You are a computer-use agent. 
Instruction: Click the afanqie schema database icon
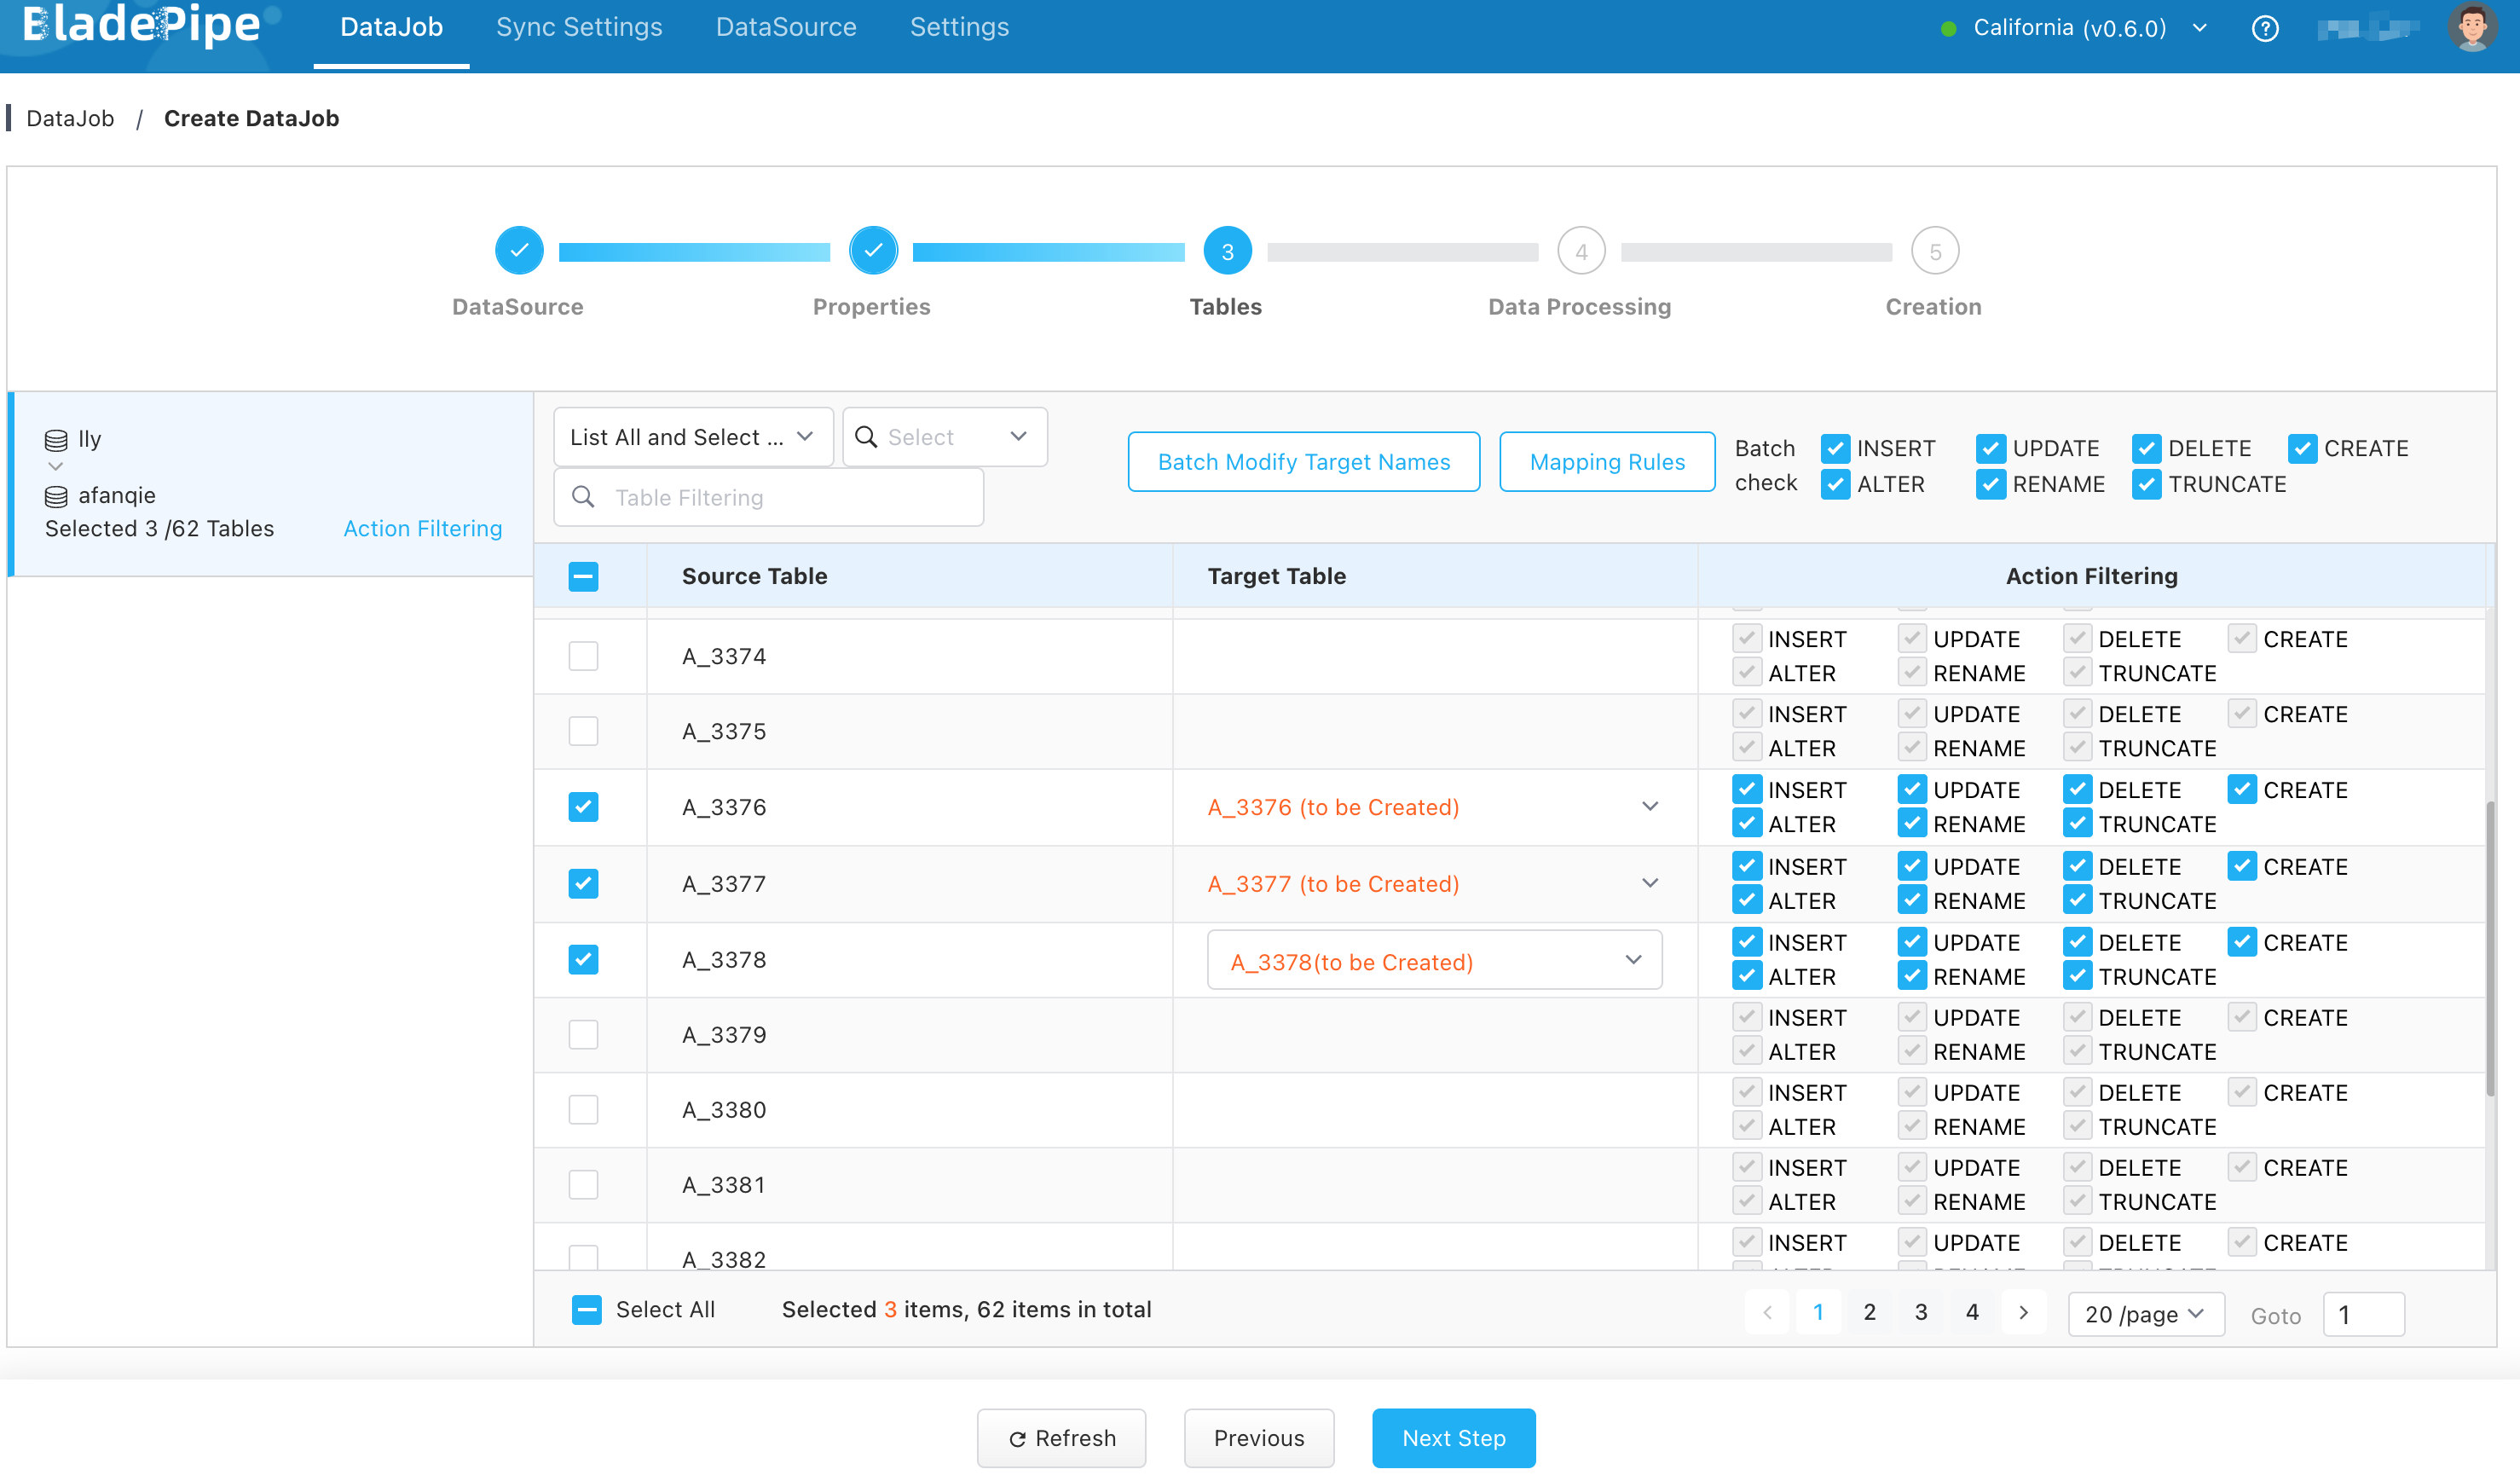coord(56,496)
